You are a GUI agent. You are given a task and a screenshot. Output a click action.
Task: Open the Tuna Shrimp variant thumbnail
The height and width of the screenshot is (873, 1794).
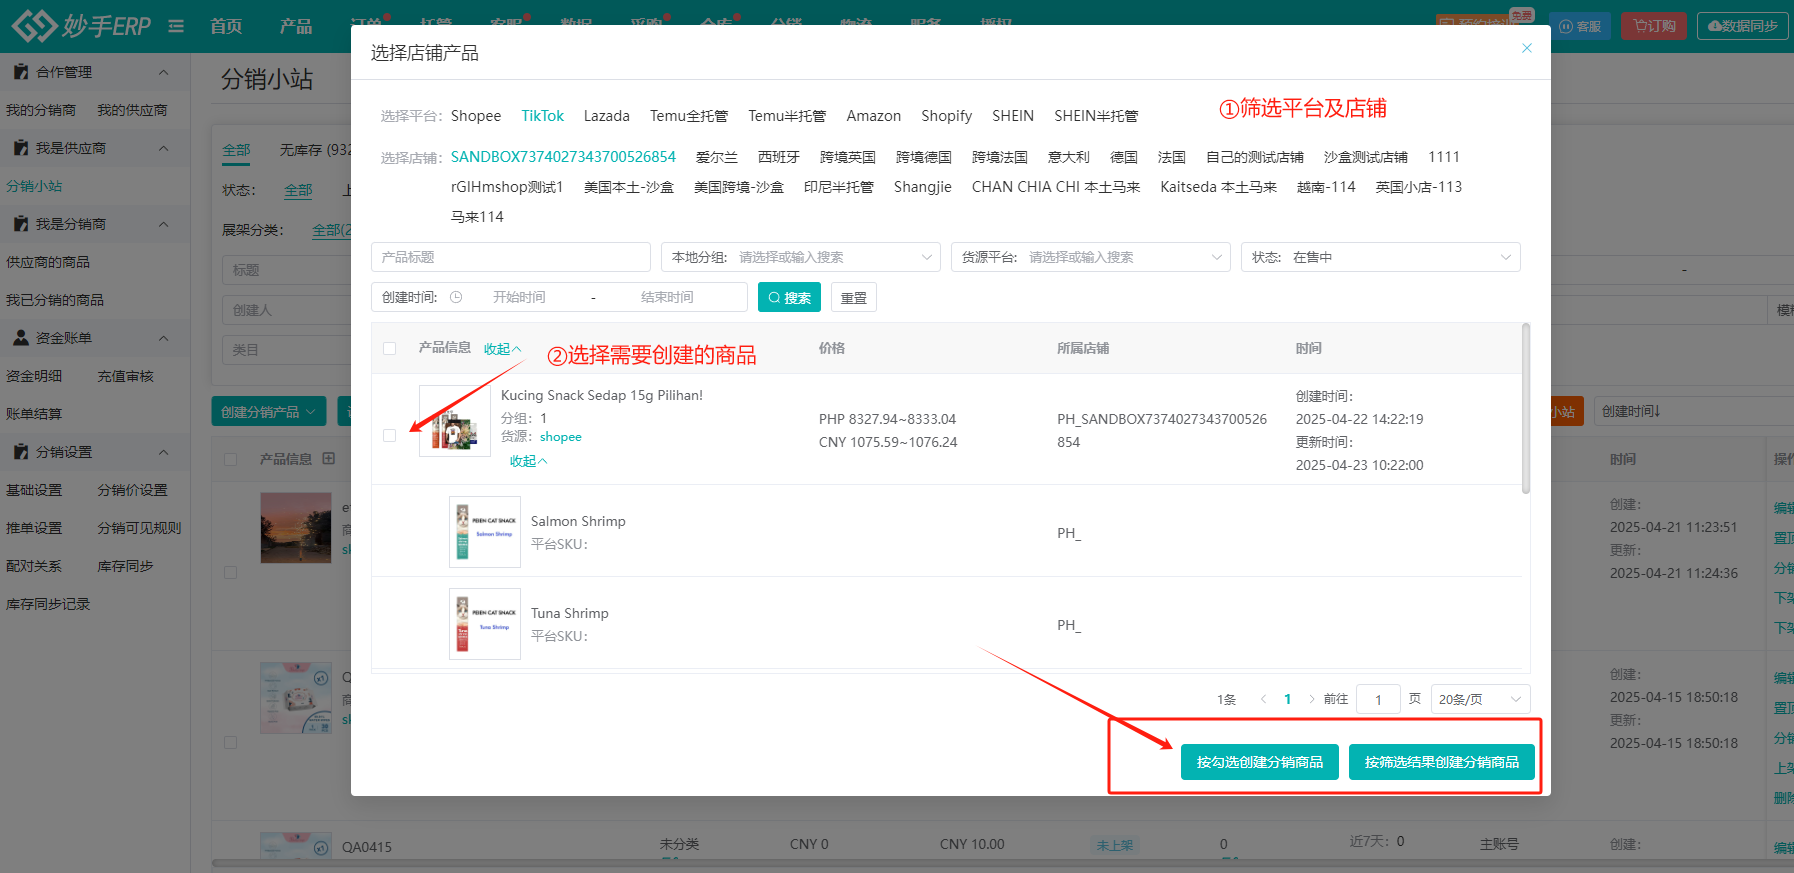pyautogui.click(x=485, y=624)
